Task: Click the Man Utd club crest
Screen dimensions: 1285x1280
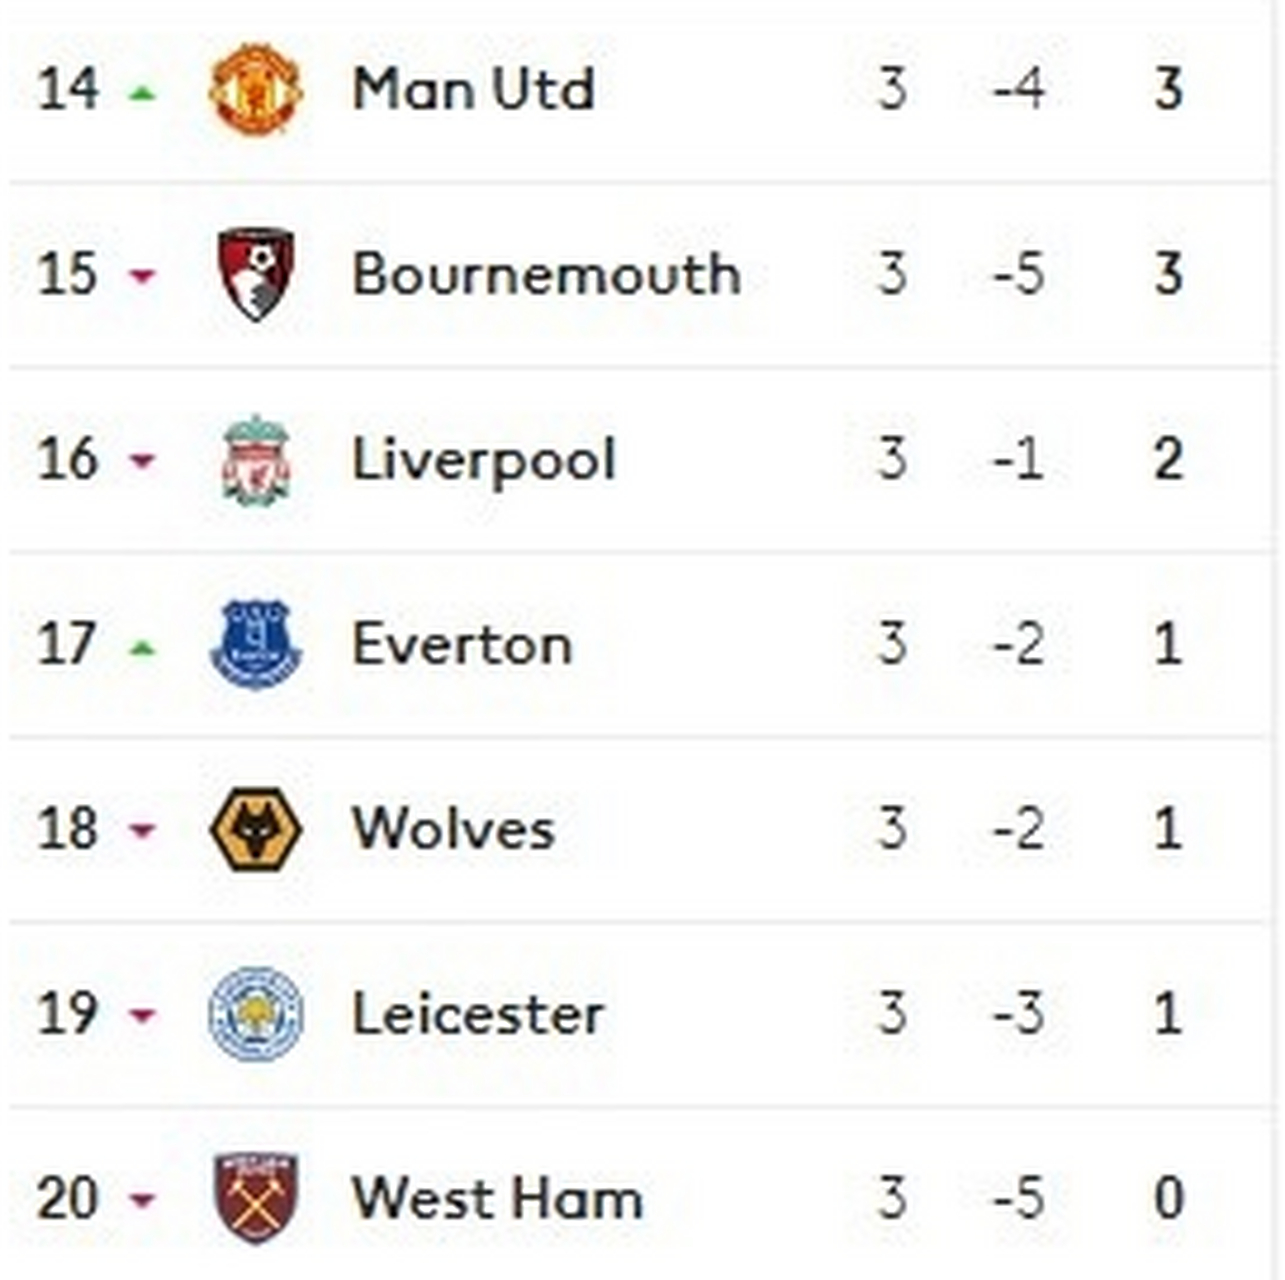Action: click(256, 88)
